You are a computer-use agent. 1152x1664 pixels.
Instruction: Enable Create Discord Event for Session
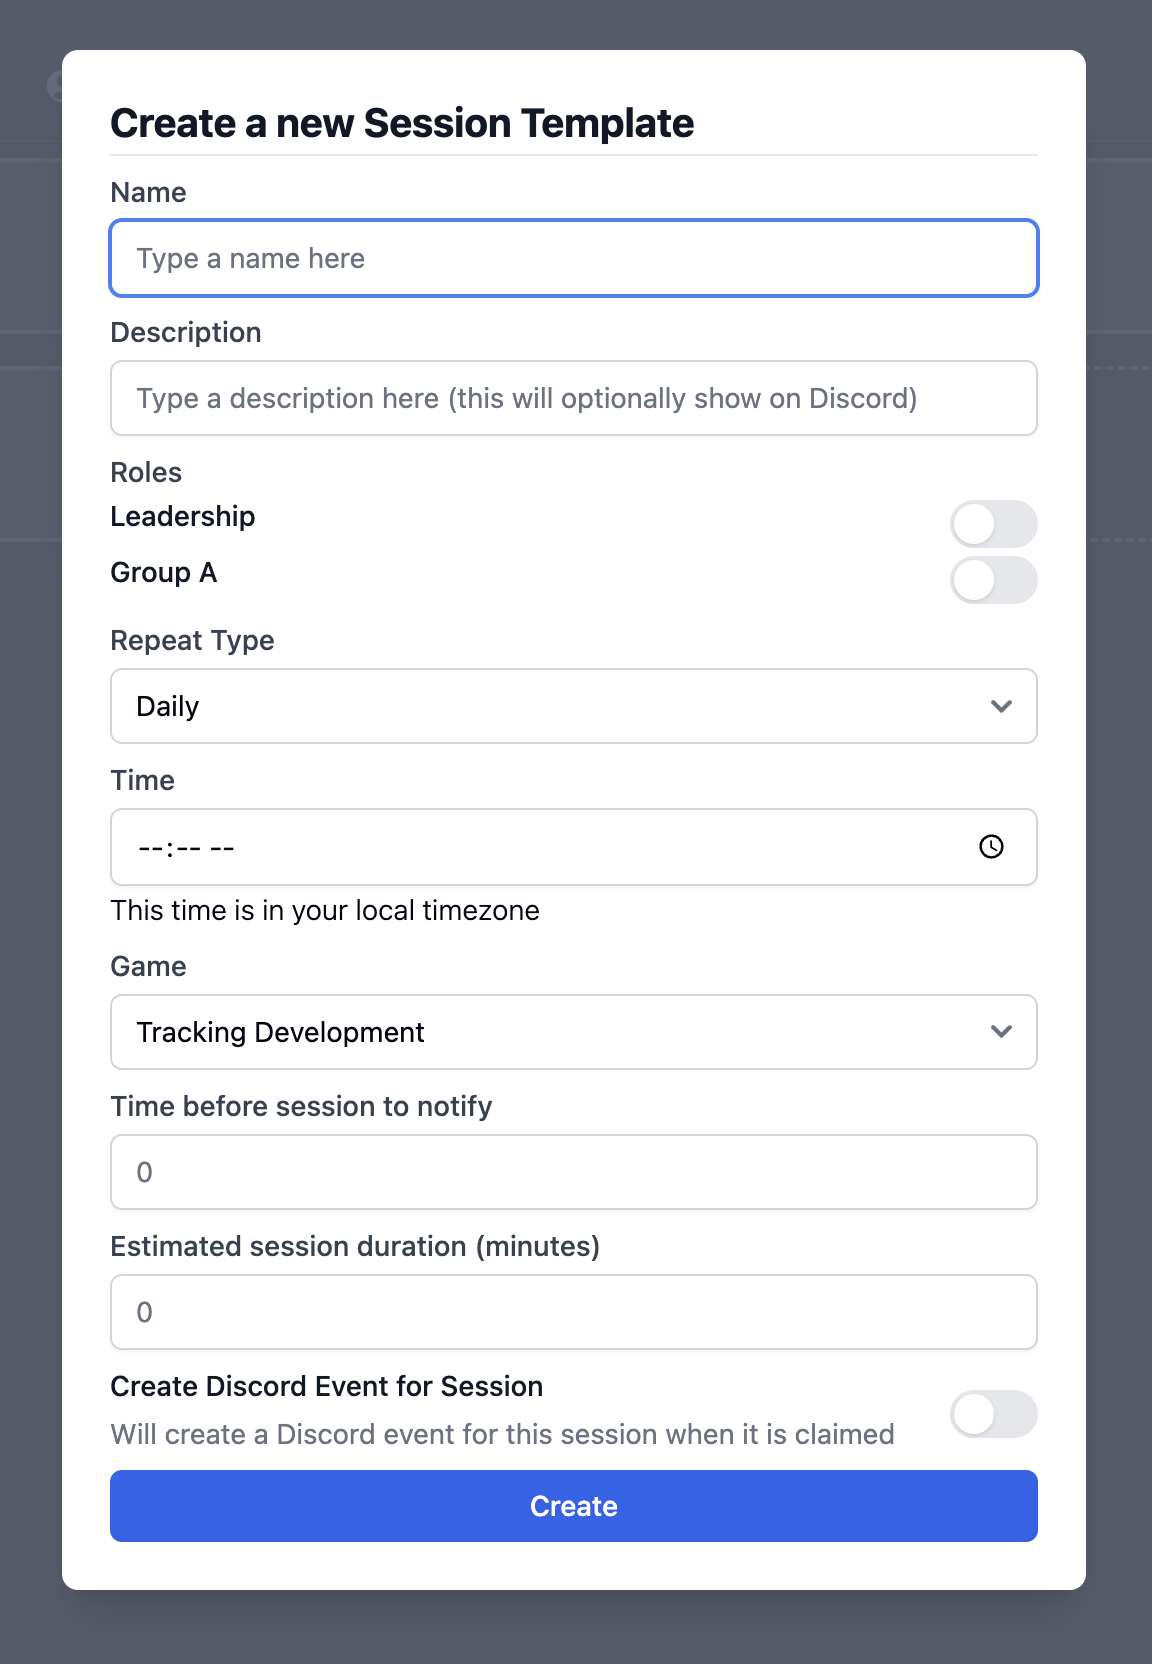point(994,1414)
